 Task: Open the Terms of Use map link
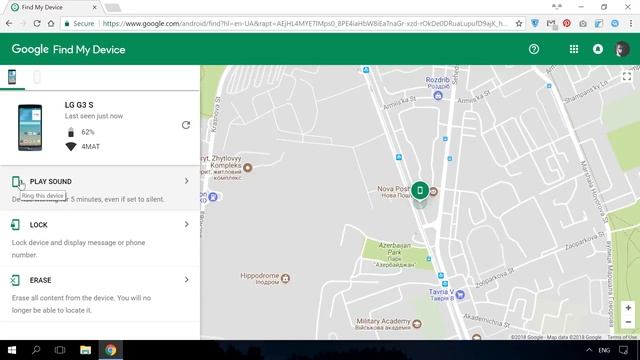622,337
